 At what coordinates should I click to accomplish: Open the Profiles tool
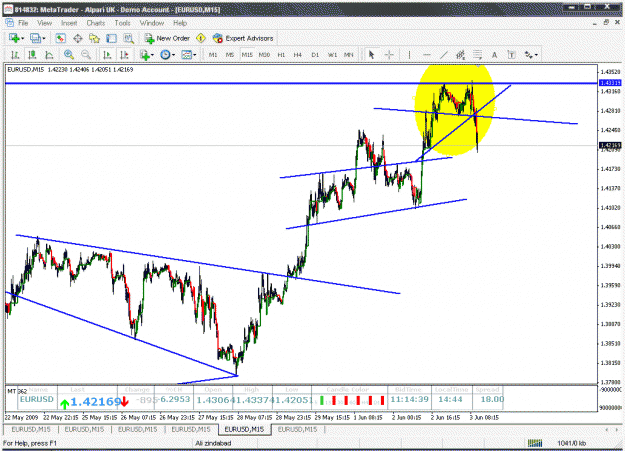(x=35, y=38)
